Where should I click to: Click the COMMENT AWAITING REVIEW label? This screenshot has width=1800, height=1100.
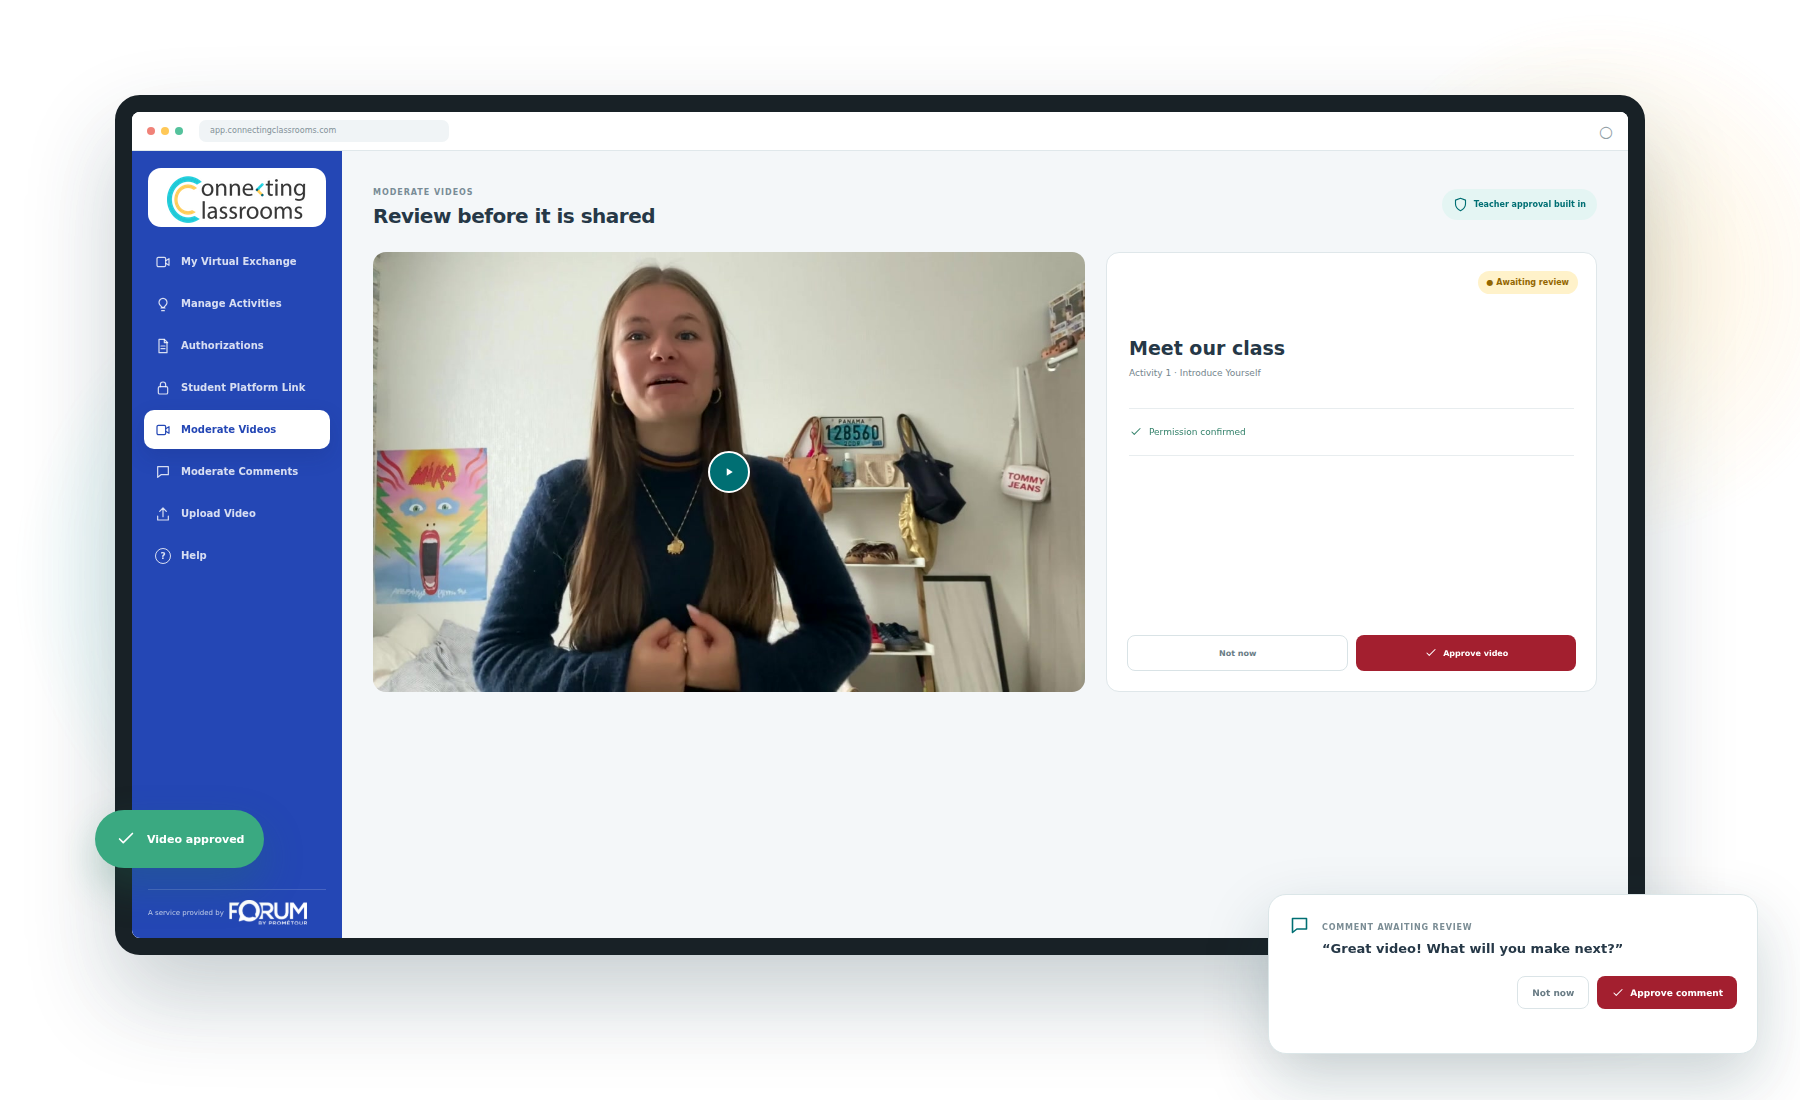(x=1397, y=927)
